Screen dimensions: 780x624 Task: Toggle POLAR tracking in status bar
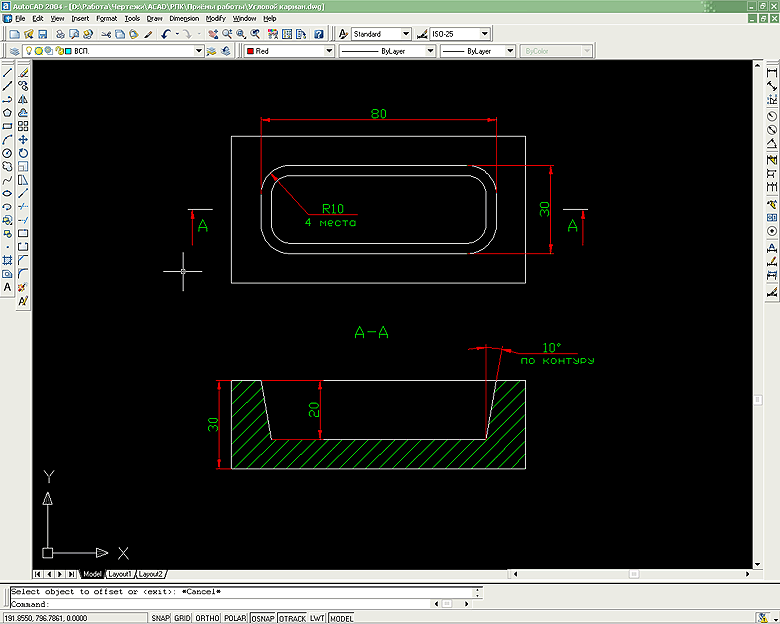point(235,618)
